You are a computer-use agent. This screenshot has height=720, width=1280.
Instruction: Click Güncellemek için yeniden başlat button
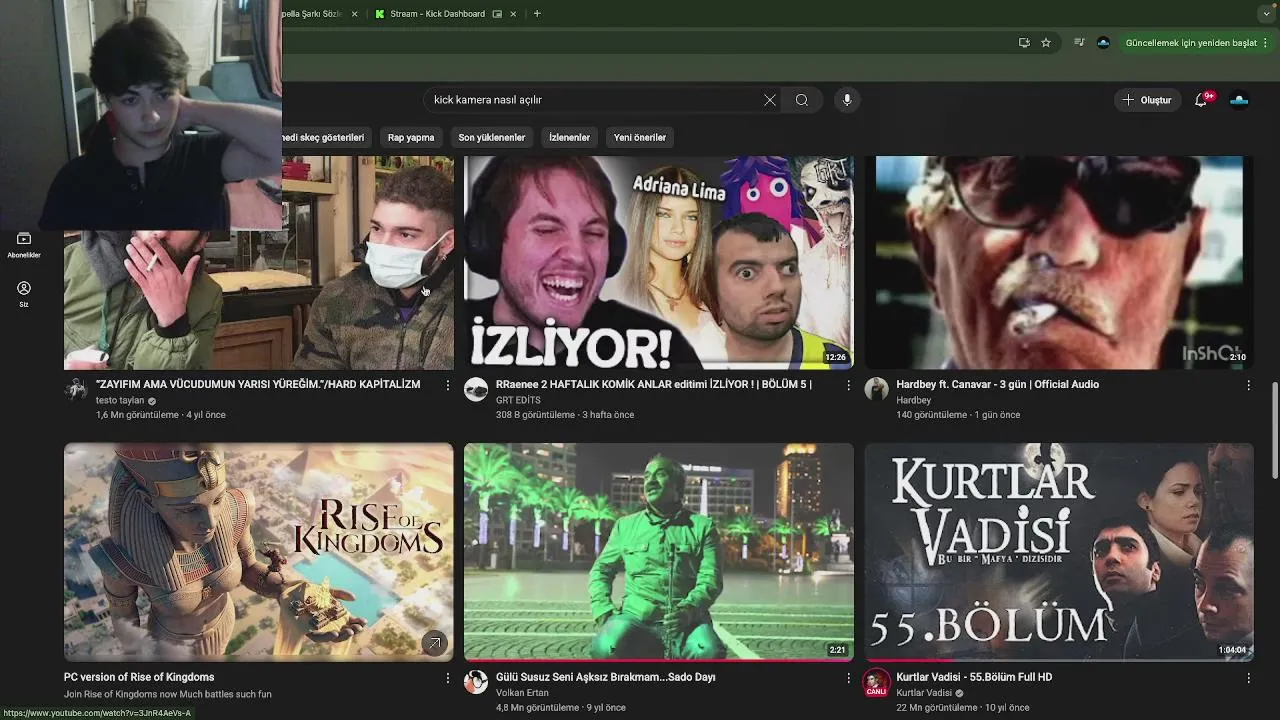(1190, 43)
